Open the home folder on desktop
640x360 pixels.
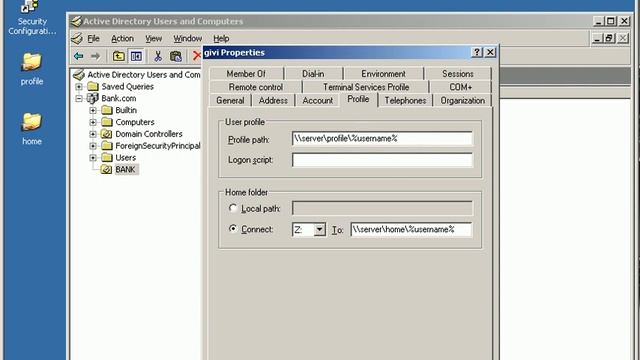click(32, 129)
